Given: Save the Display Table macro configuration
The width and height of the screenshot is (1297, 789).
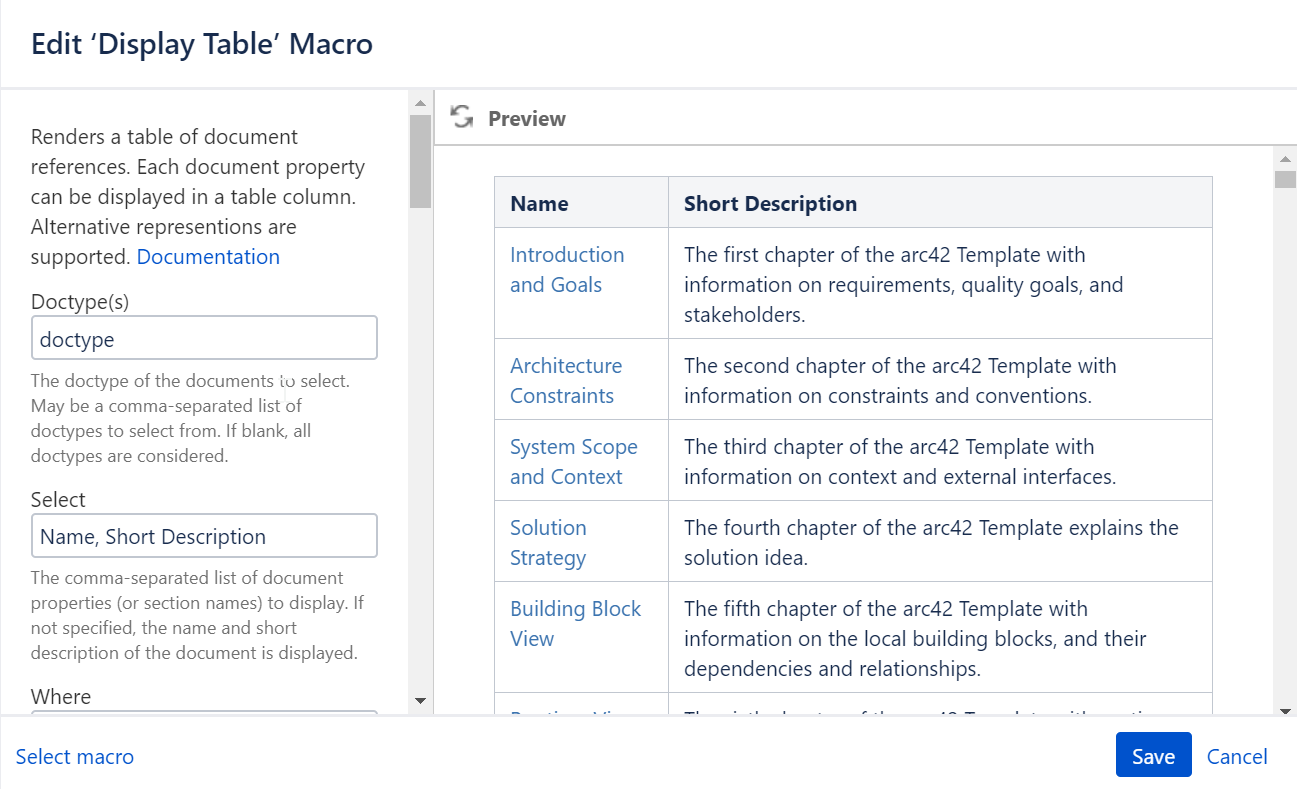Looking at the screenshot, I should [x=1153, y=755].
